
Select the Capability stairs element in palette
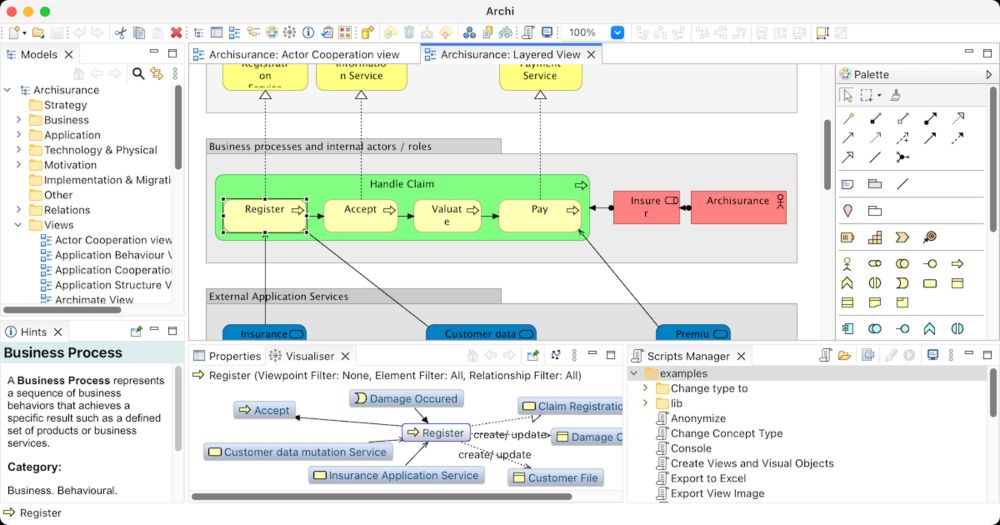(875, 237)
